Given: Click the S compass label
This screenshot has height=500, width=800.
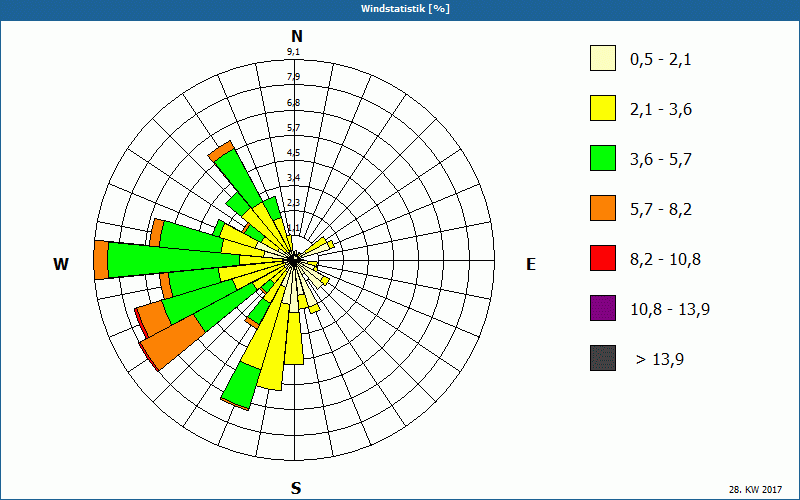Looking at the screenshot, I should pos(296,488).
